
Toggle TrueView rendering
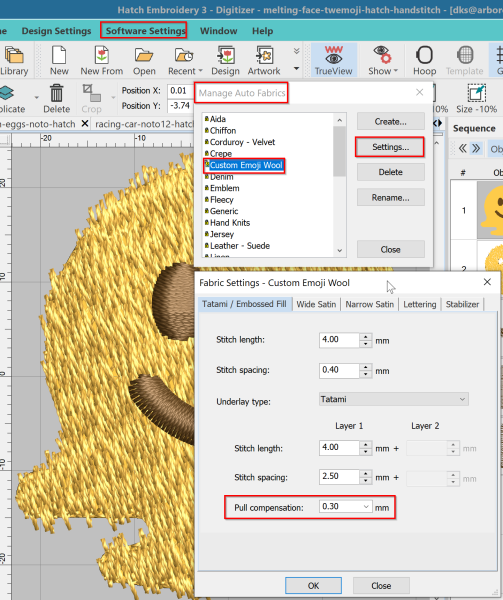(x=334, y=60)
